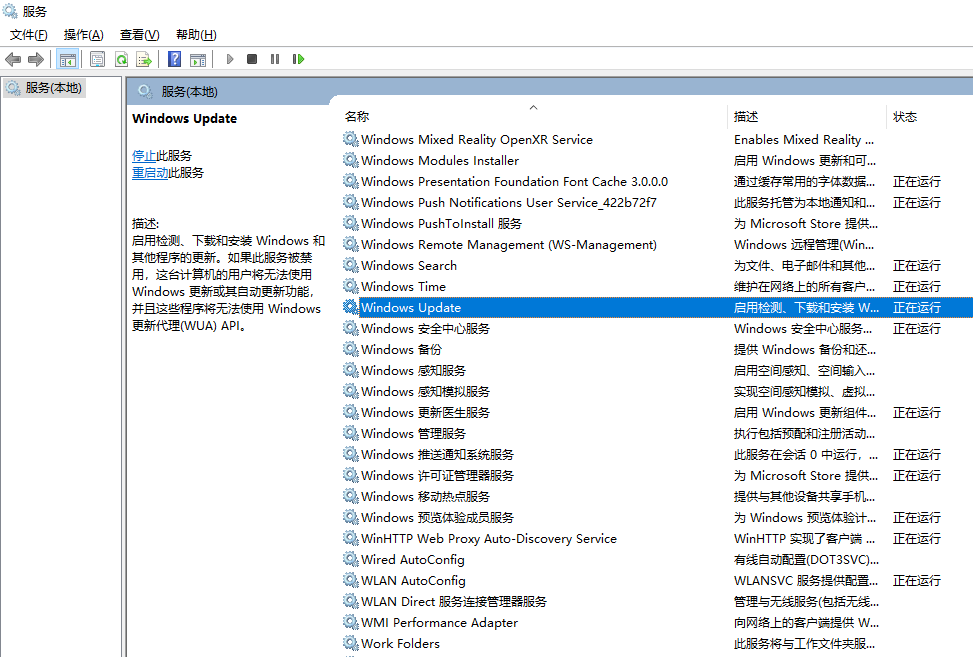Select Windows 移动热点服务 row

point(657,496)
